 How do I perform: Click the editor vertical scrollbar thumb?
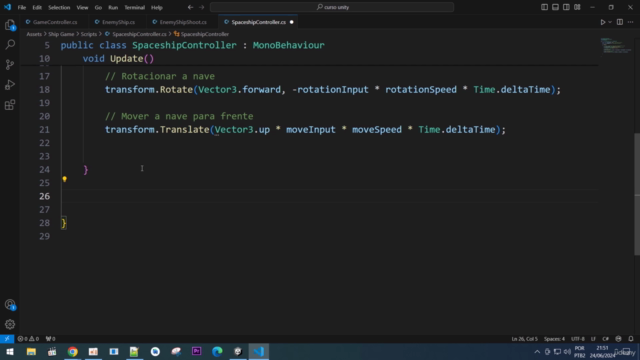click(x=637, y=194)
